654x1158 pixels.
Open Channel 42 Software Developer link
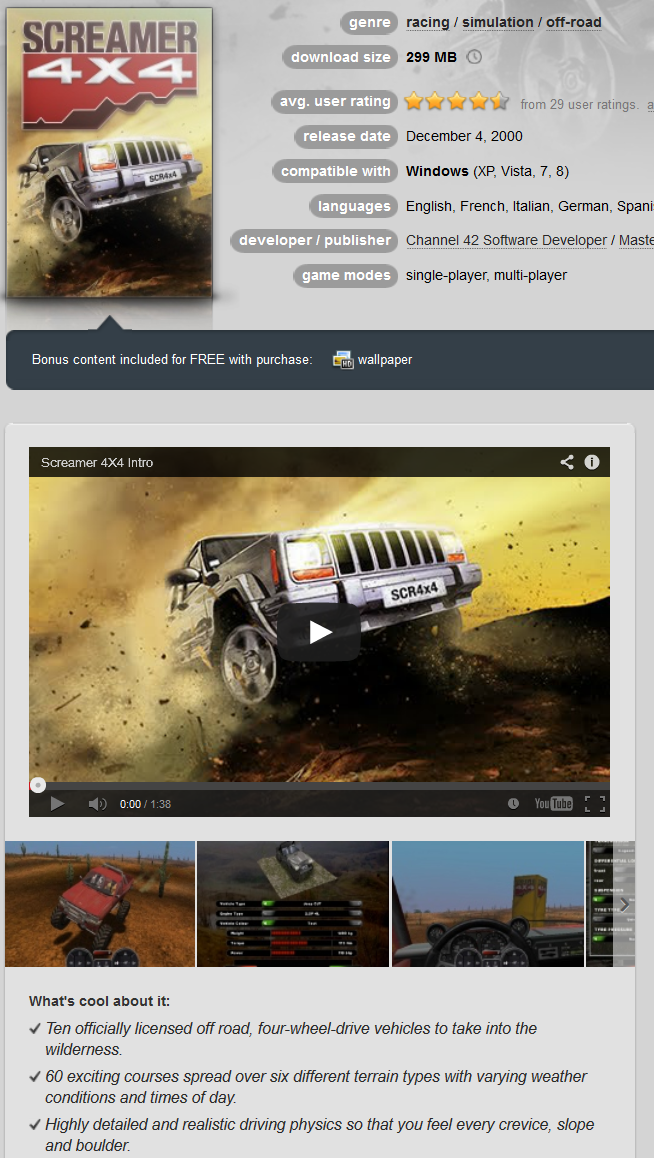tap(506, 240)
